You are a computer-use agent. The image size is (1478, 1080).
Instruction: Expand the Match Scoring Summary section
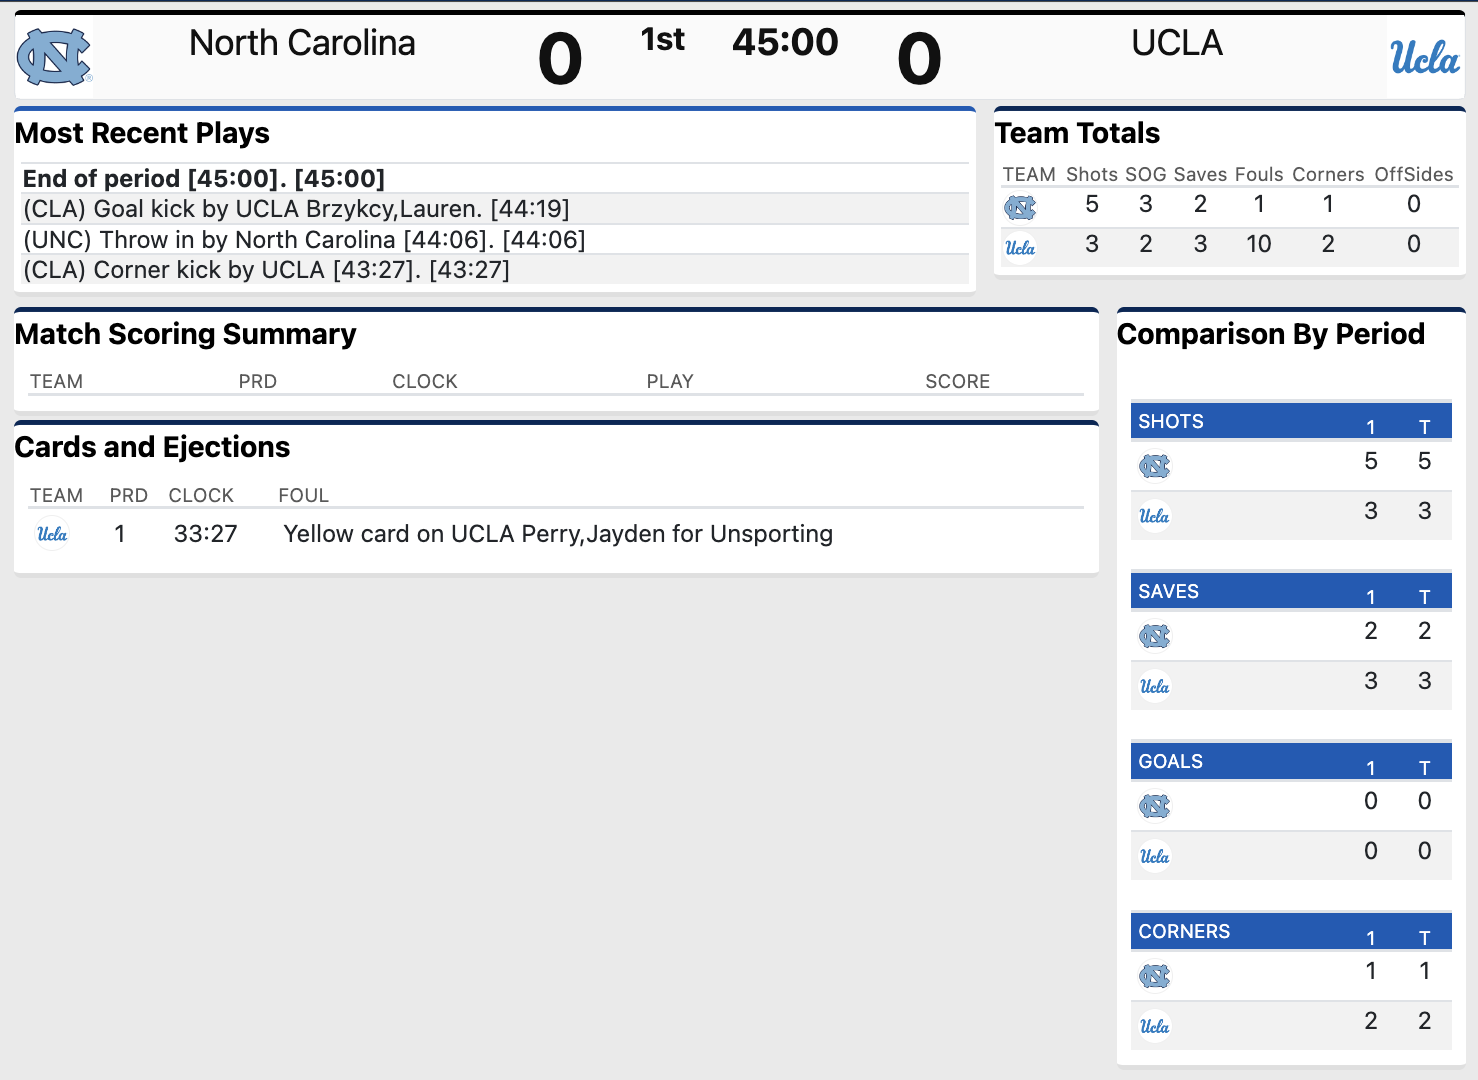(x=185, y=334)
